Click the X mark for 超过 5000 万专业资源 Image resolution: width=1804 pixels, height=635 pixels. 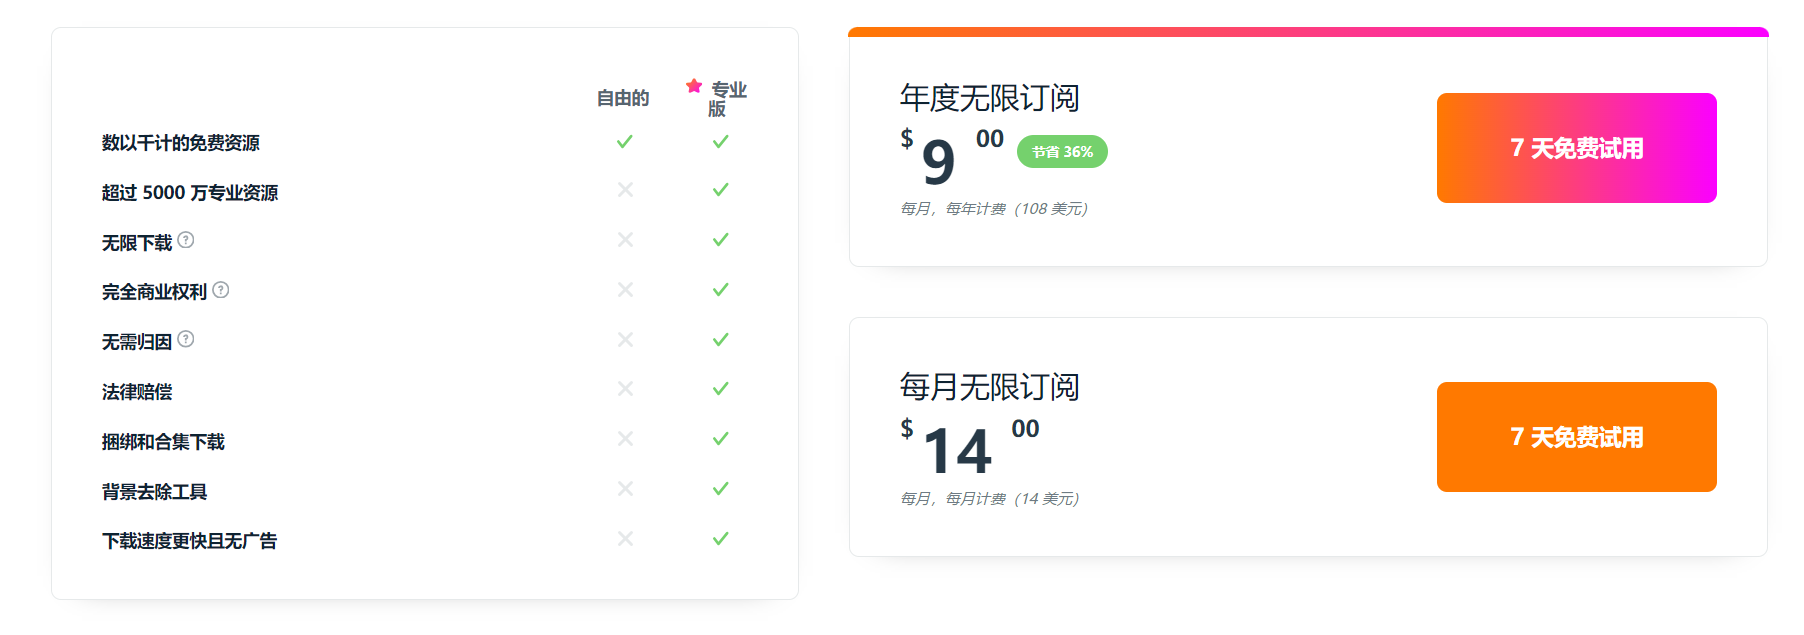pyautogui.click(x=625, y=190)
